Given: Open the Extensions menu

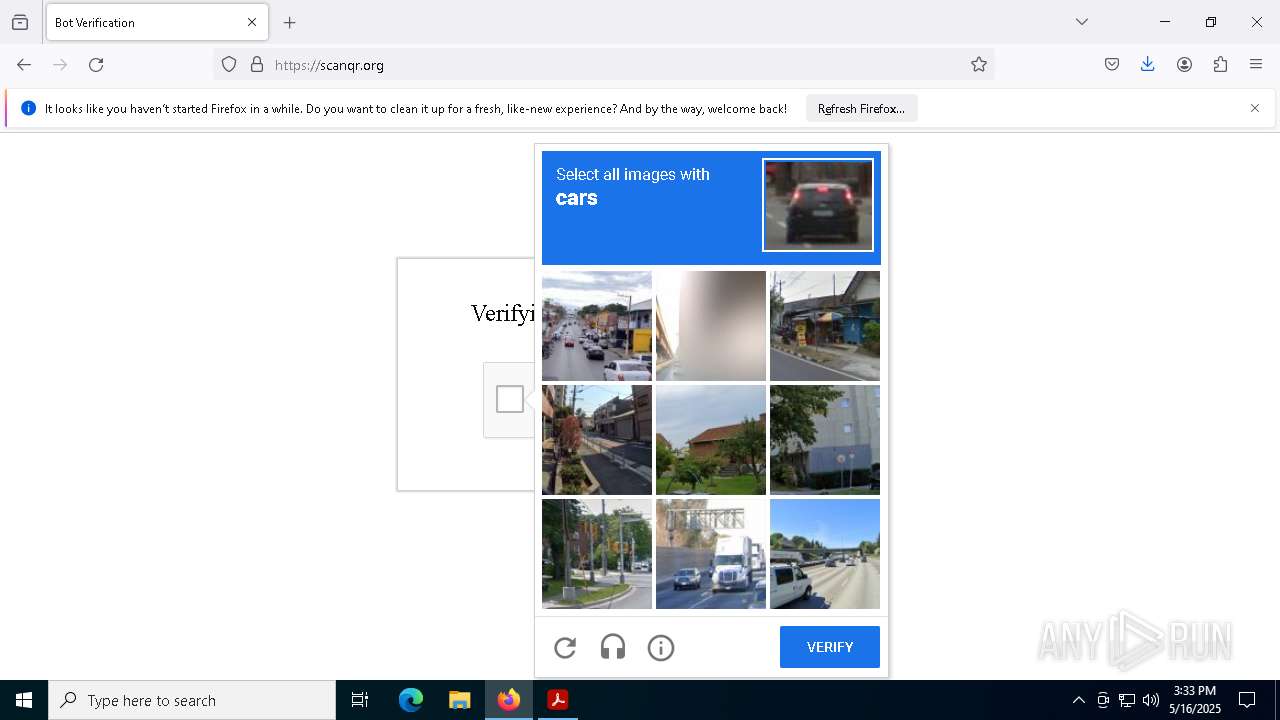Looking at the screenshot, I should click(1220, 65).
